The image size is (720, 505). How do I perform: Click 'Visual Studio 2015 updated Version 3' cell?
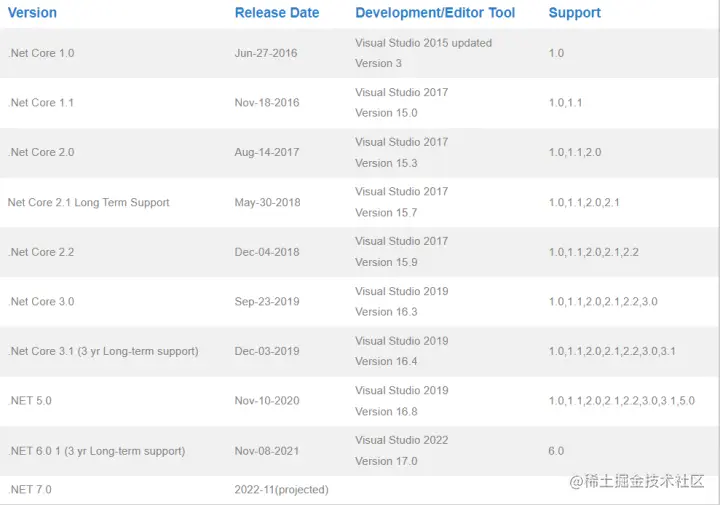[423, 53]
